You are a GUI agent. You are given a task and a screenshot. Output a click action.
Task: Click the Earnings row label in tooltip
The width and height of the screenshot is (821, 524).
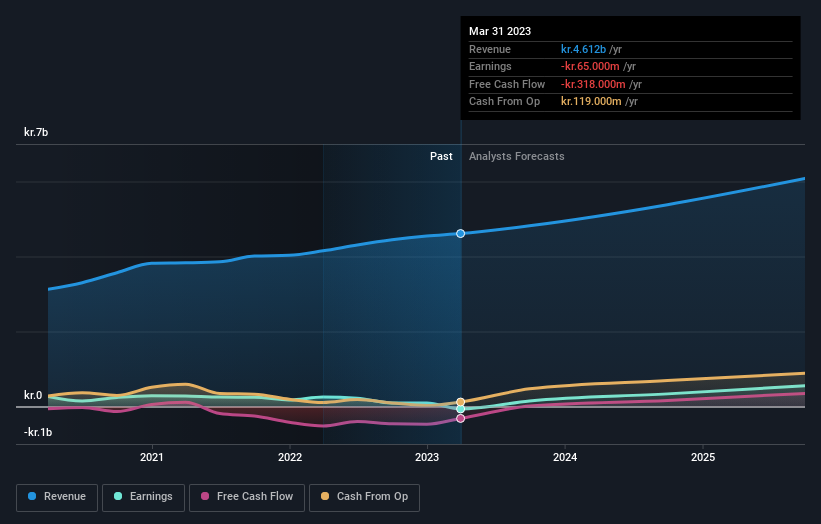click(490, 66)
